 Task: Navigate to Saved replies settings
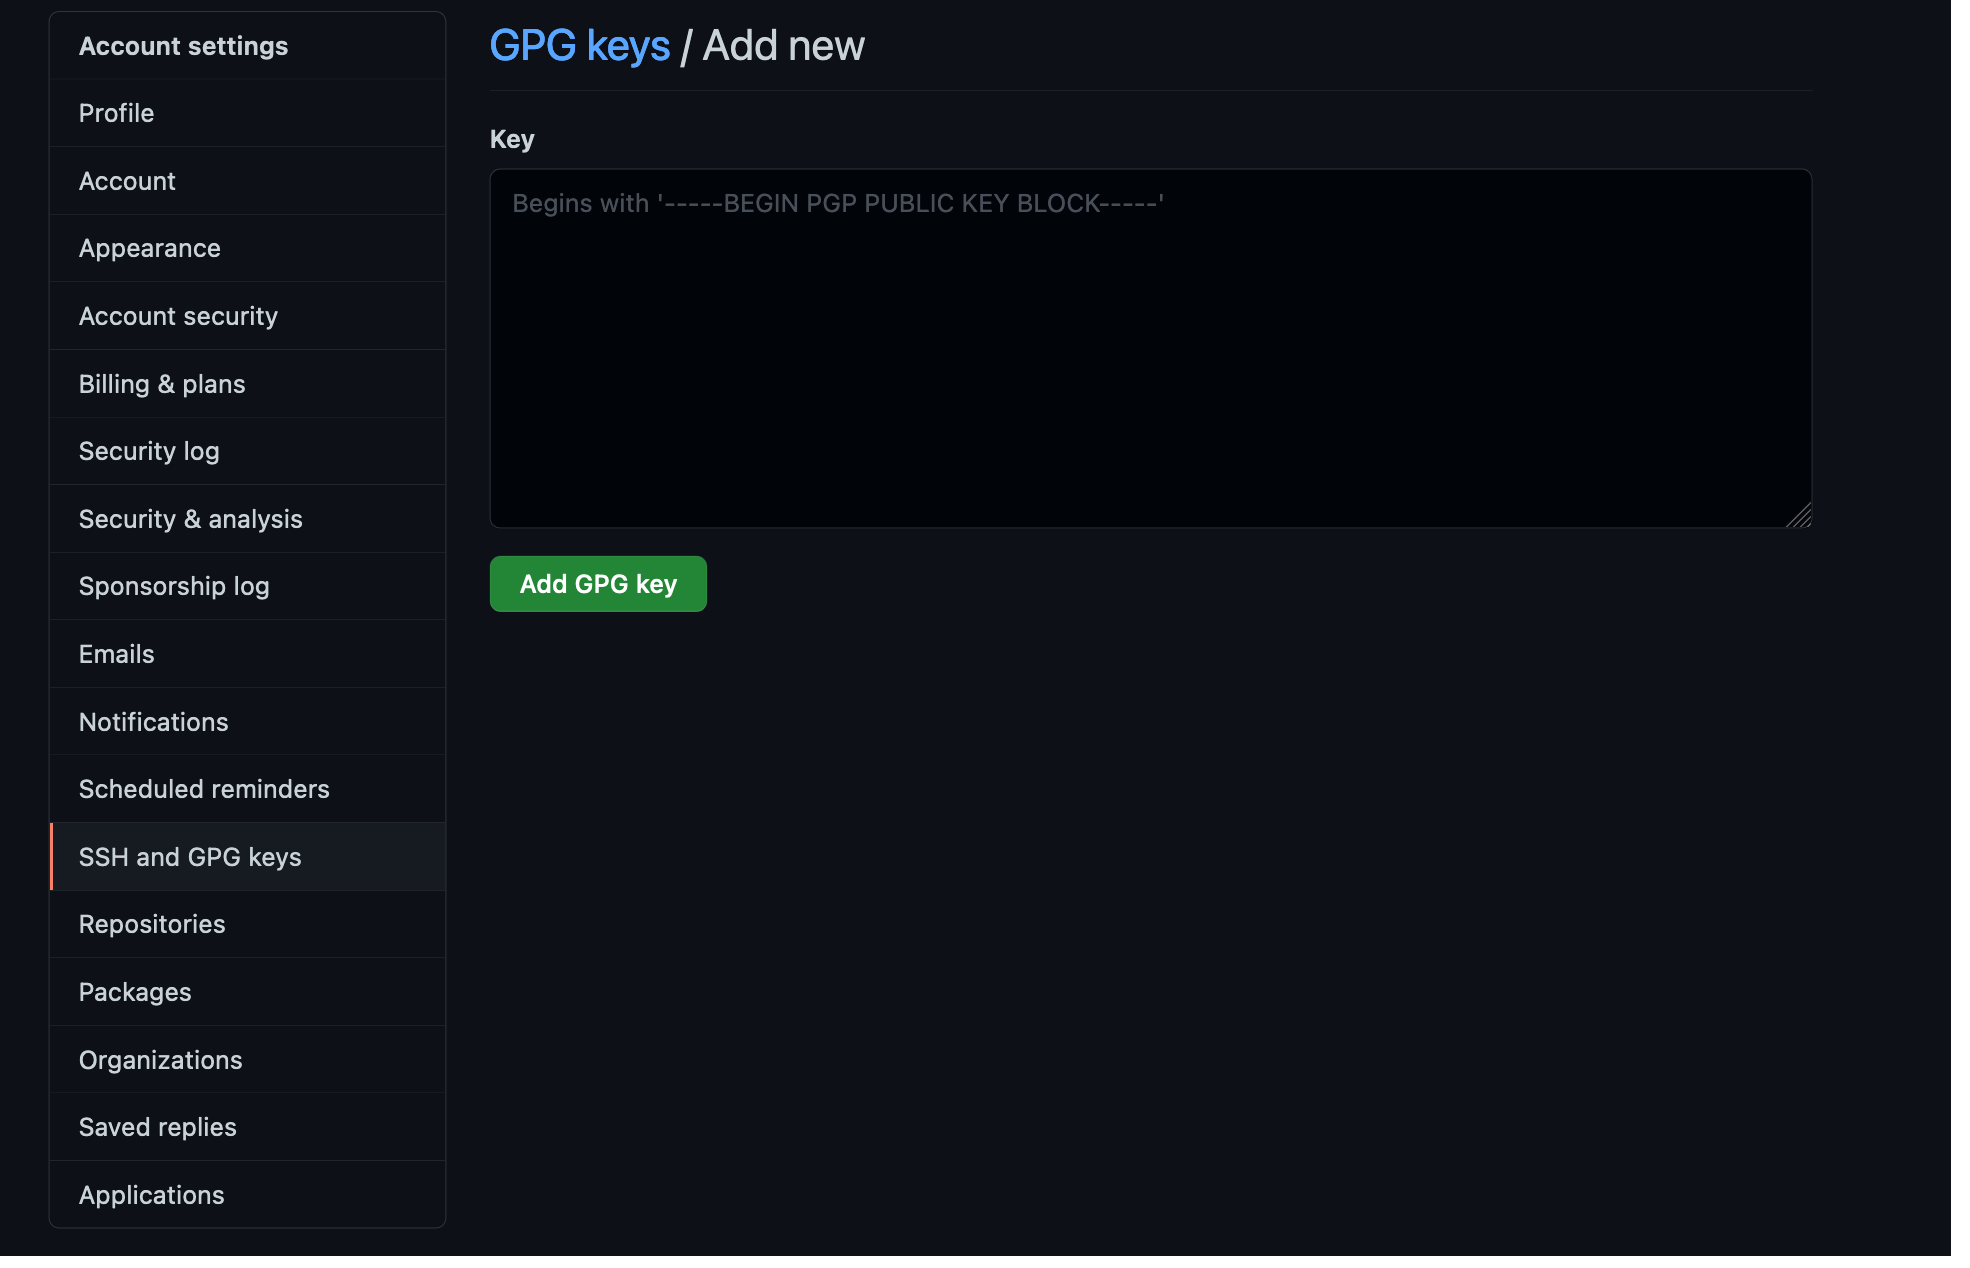[158, 1127]
